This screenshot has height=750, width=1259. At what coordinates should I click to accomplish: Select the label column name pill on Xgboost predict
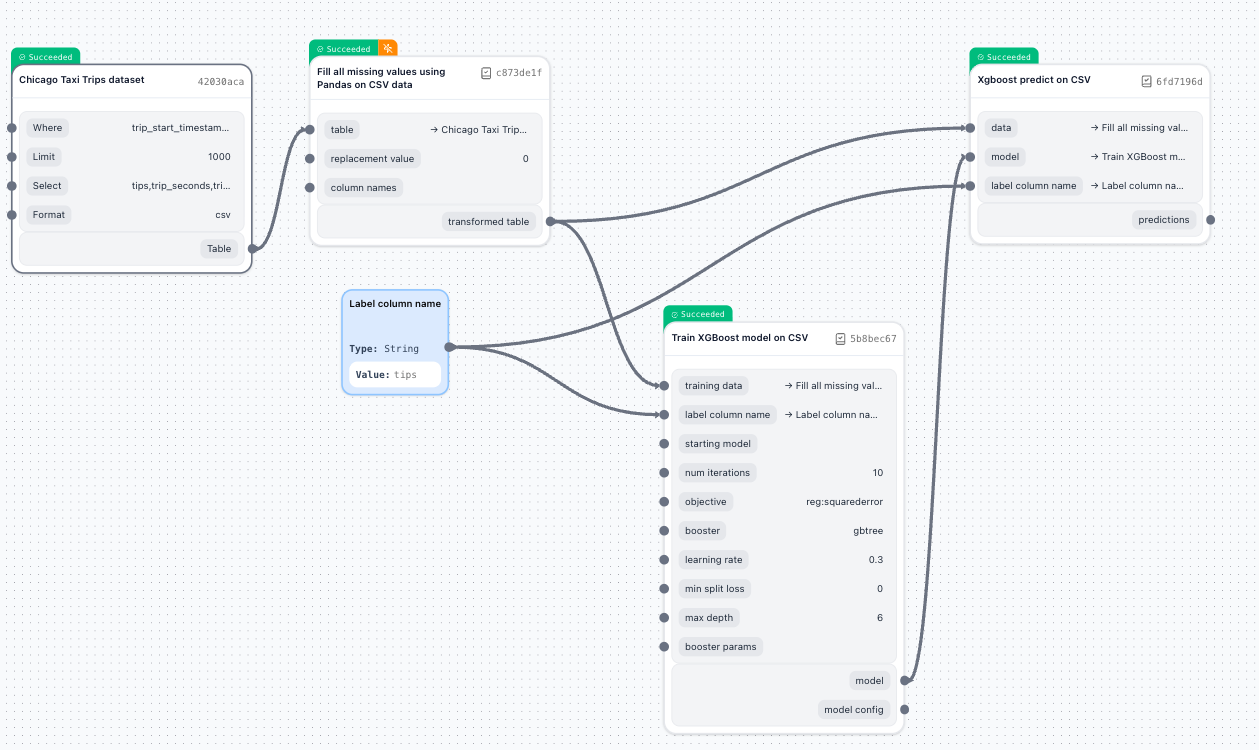1033,185
